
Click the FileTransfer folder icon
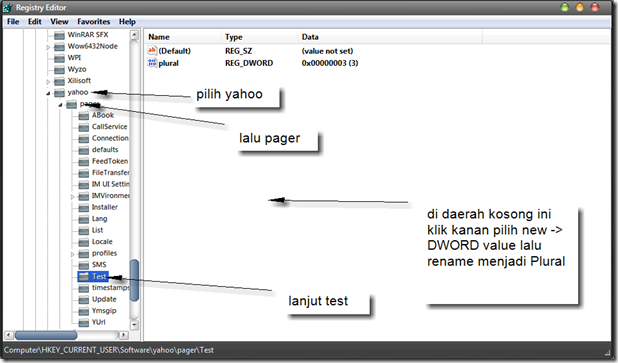[x=84, y=173]
